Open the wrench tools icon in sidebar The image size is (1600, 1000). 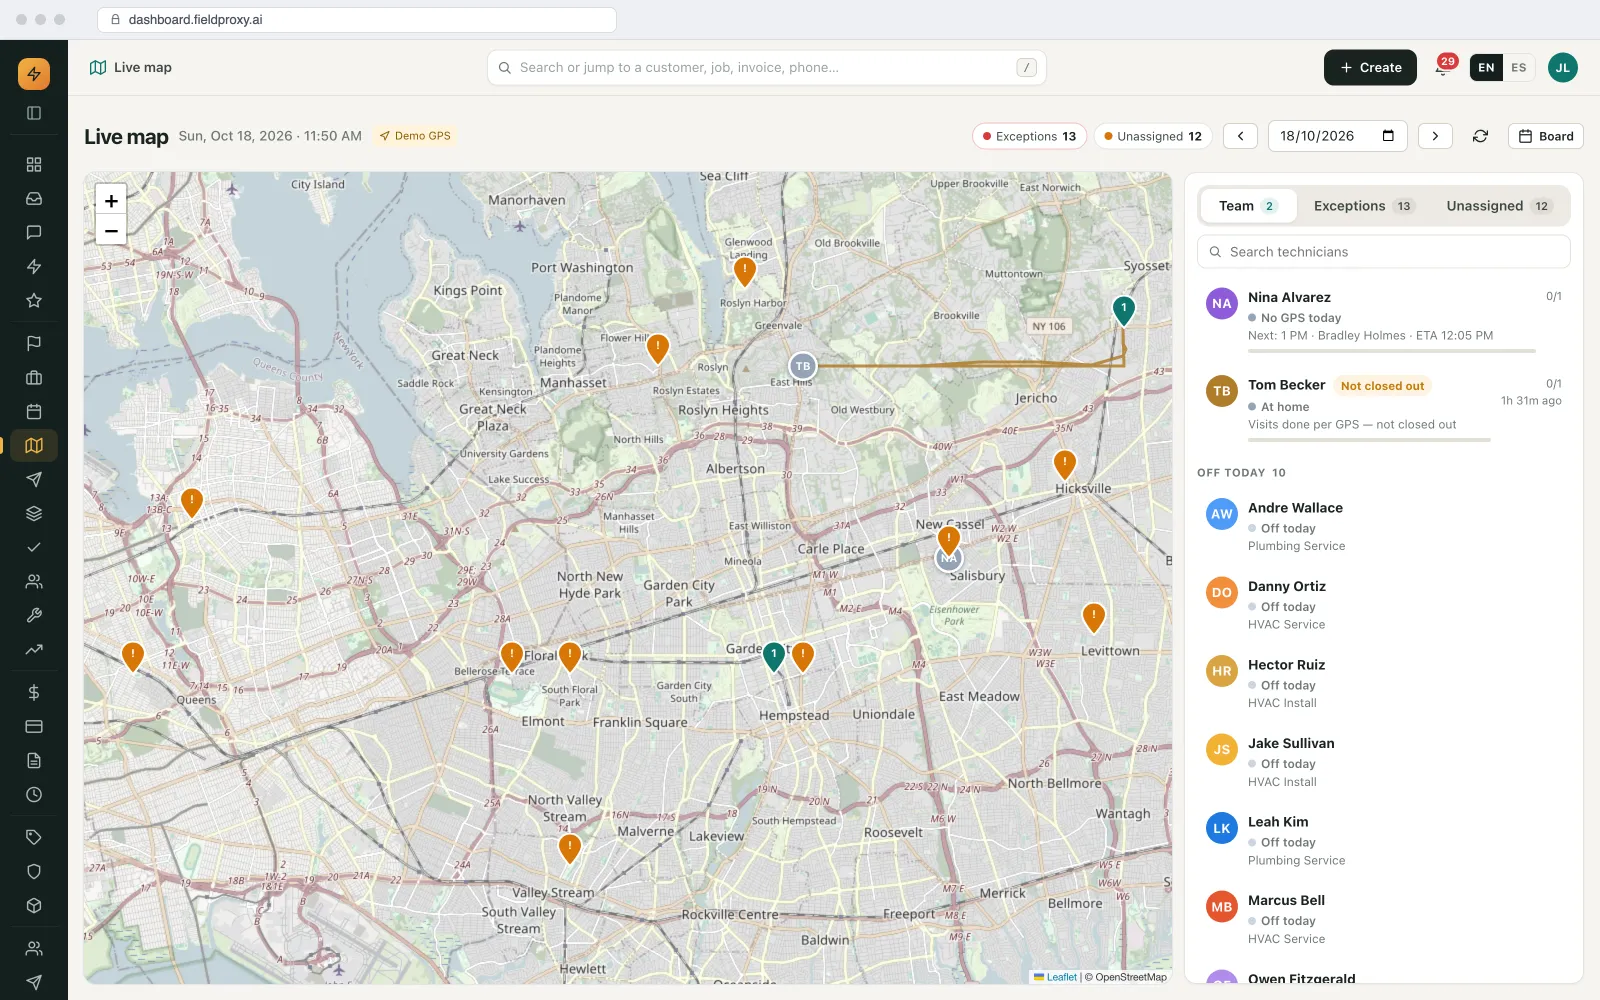tap(34, 615)
